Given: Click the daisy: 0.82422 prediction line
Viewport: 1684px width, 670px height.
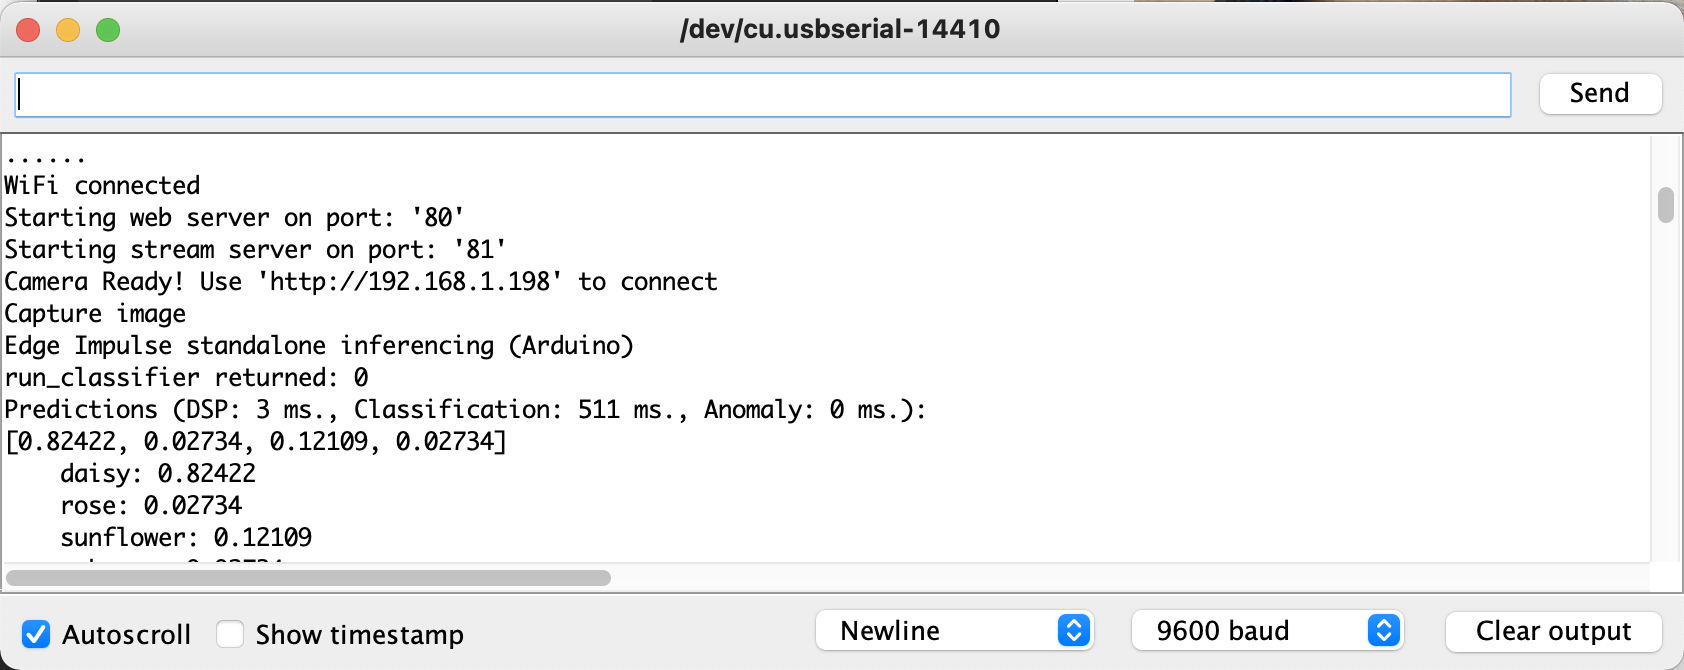Looking at the screenshot, I should (x=158, y=473).
